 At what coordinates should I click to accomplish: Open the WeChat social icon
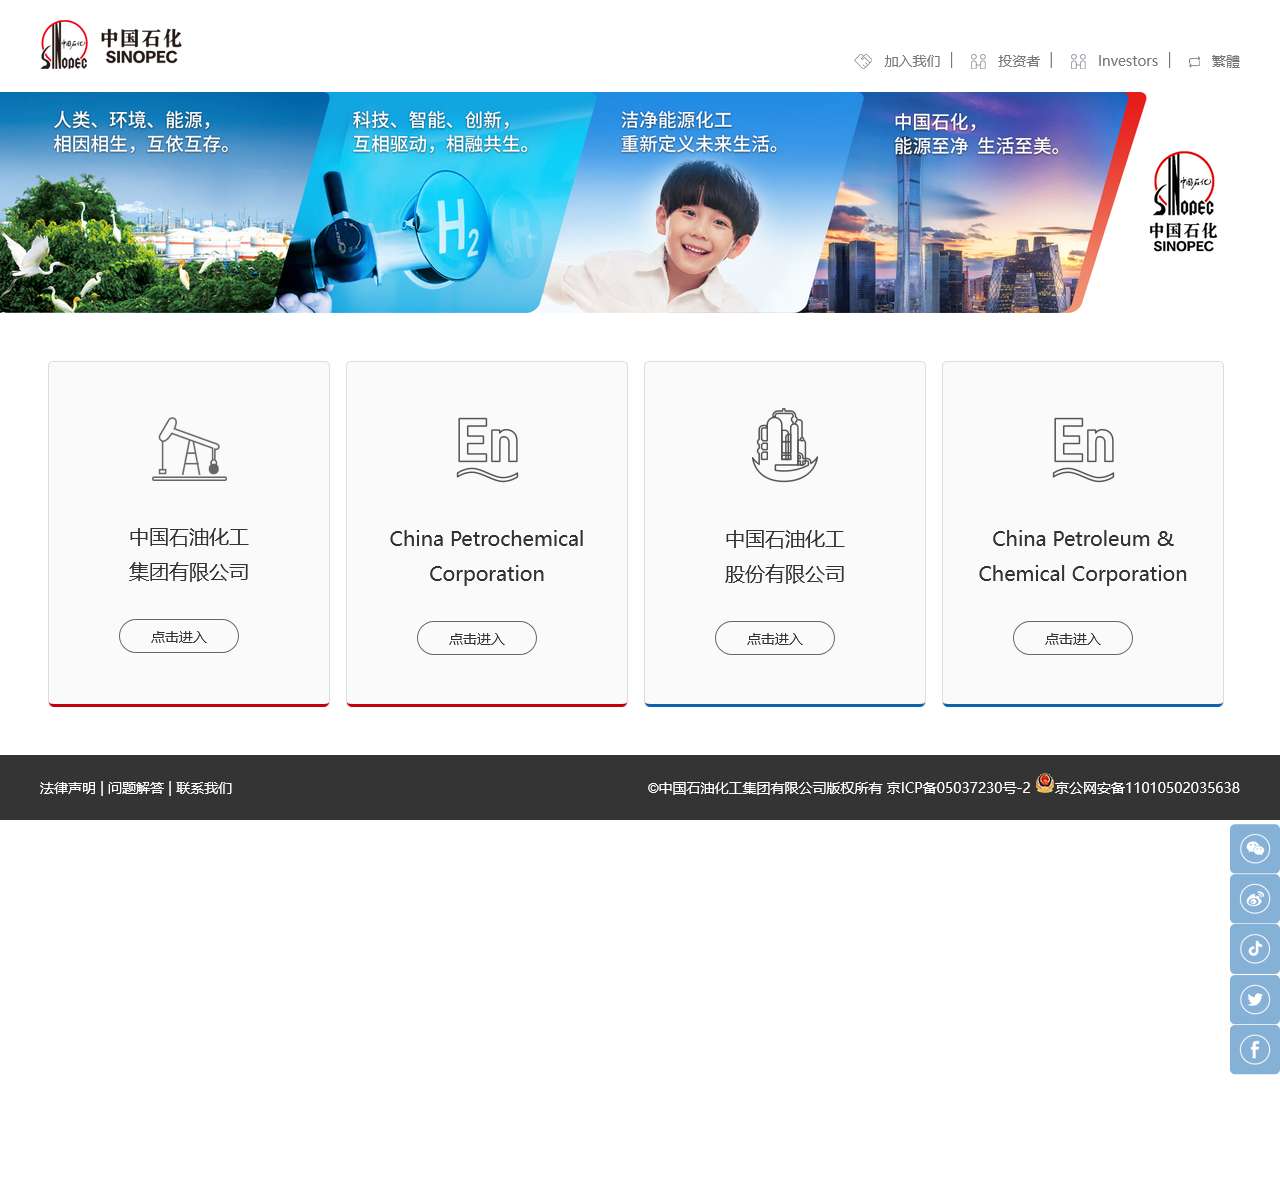click(1254, 849)
